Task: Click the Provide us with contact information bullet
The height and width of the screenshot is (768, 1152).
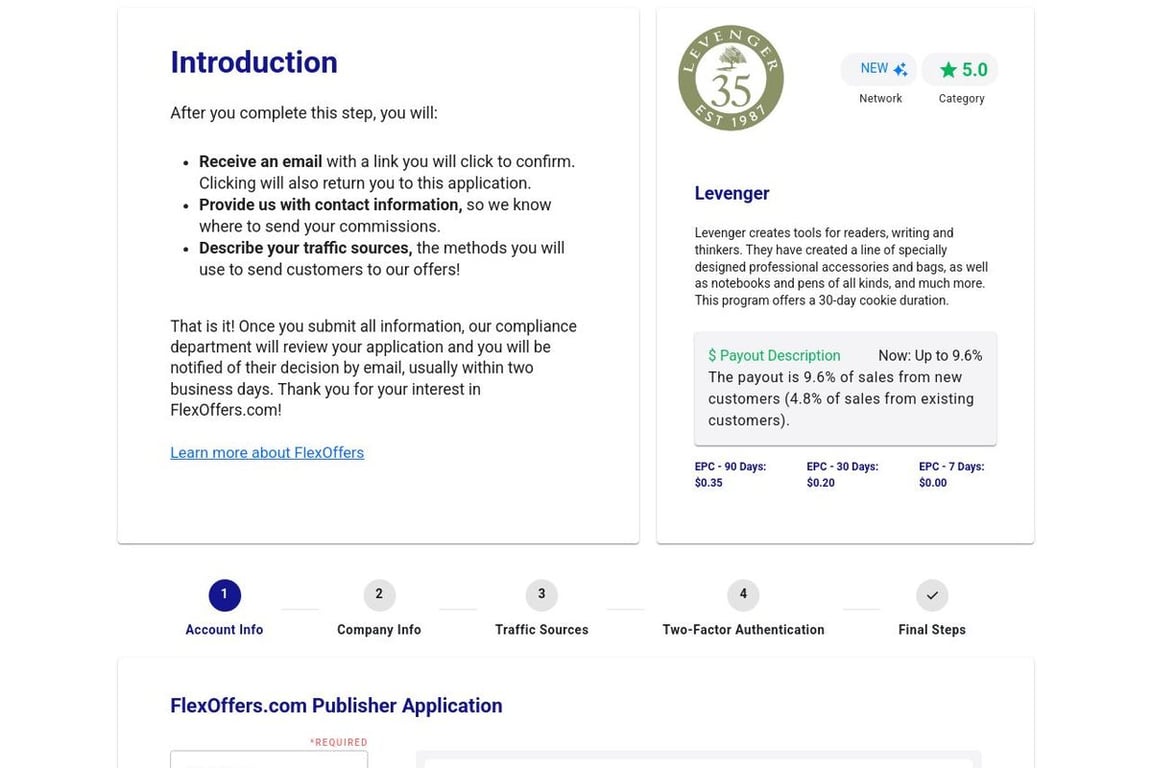Action: click(375, 215)
